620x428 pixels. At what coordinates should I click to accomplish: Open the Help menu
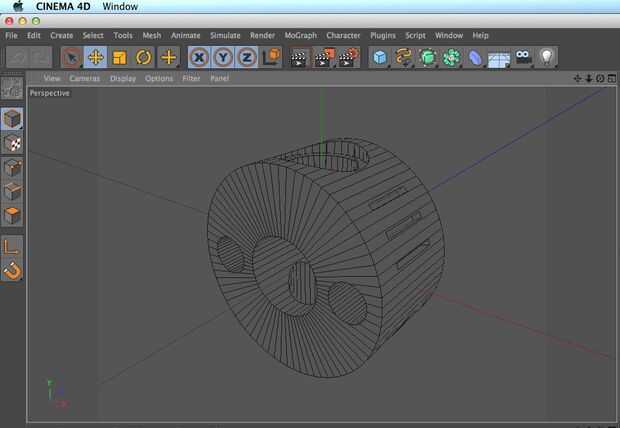[x=481, y=36]
